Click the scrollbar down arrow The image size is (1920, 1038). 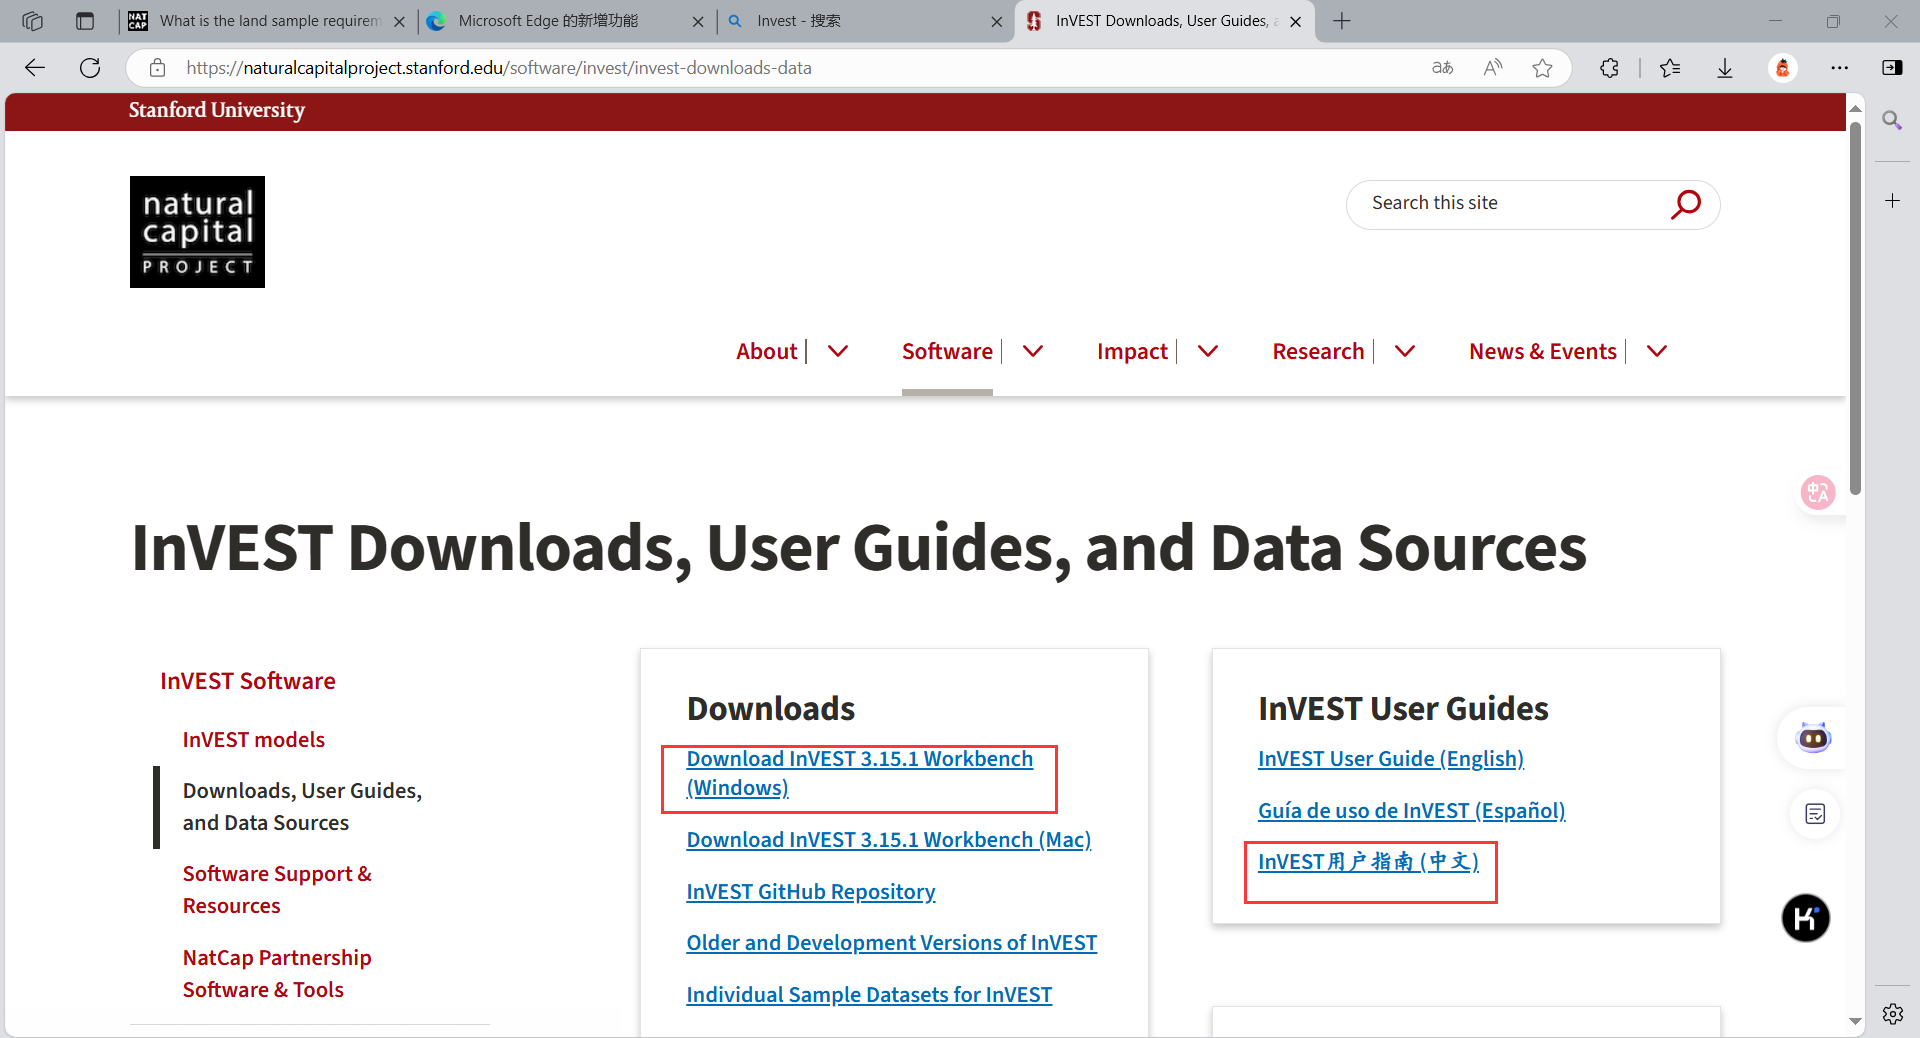click(x=1855, y=1022)
